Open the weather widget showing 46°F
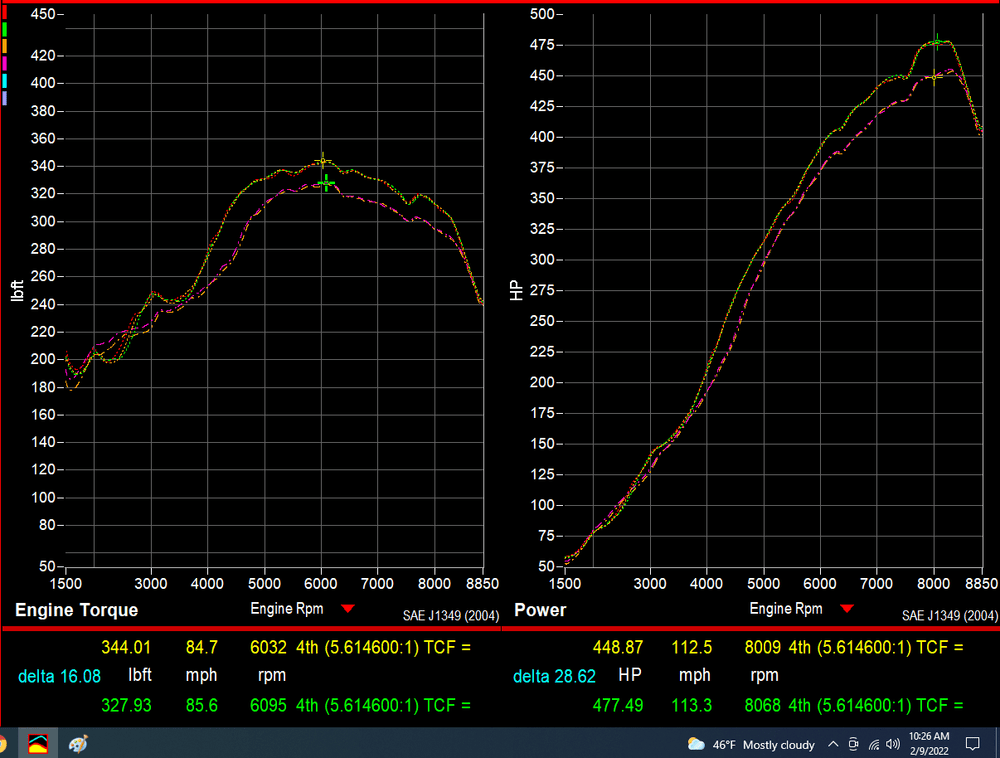The width and height of the screenshot is (1000, 758). pyautogui.click(x=751, y=744)
